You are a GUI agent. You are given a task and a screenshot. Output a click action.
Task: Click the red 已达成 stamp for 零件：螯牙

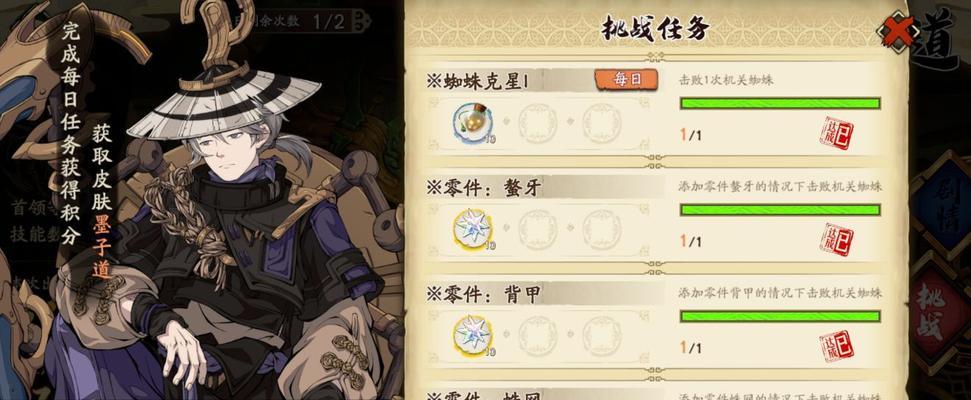(836, 240)
